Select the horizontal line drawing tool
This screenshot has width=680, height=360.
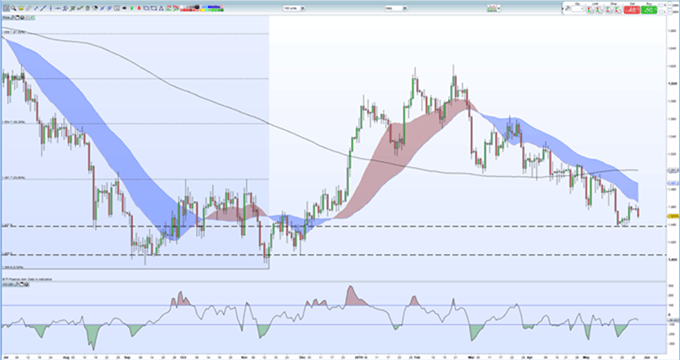coord(58,8)
